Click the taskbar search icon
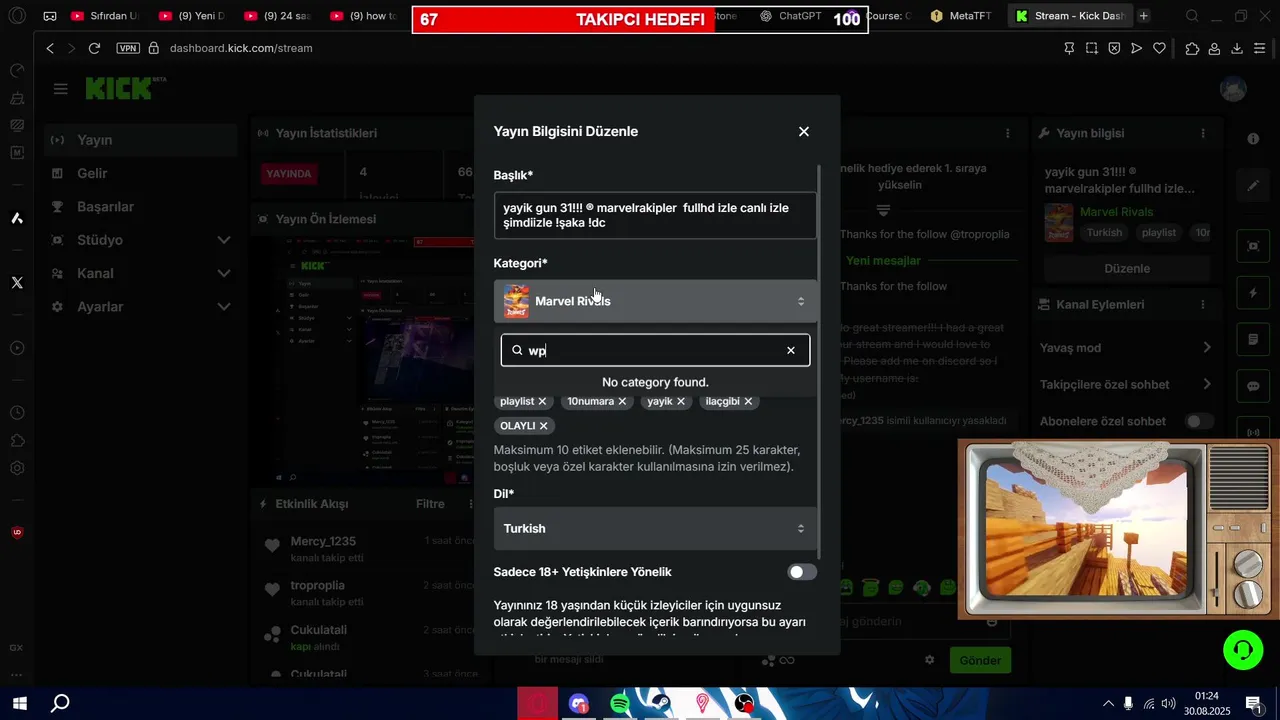Screen dimensions: 1280x720 click(x=60, y=704)
